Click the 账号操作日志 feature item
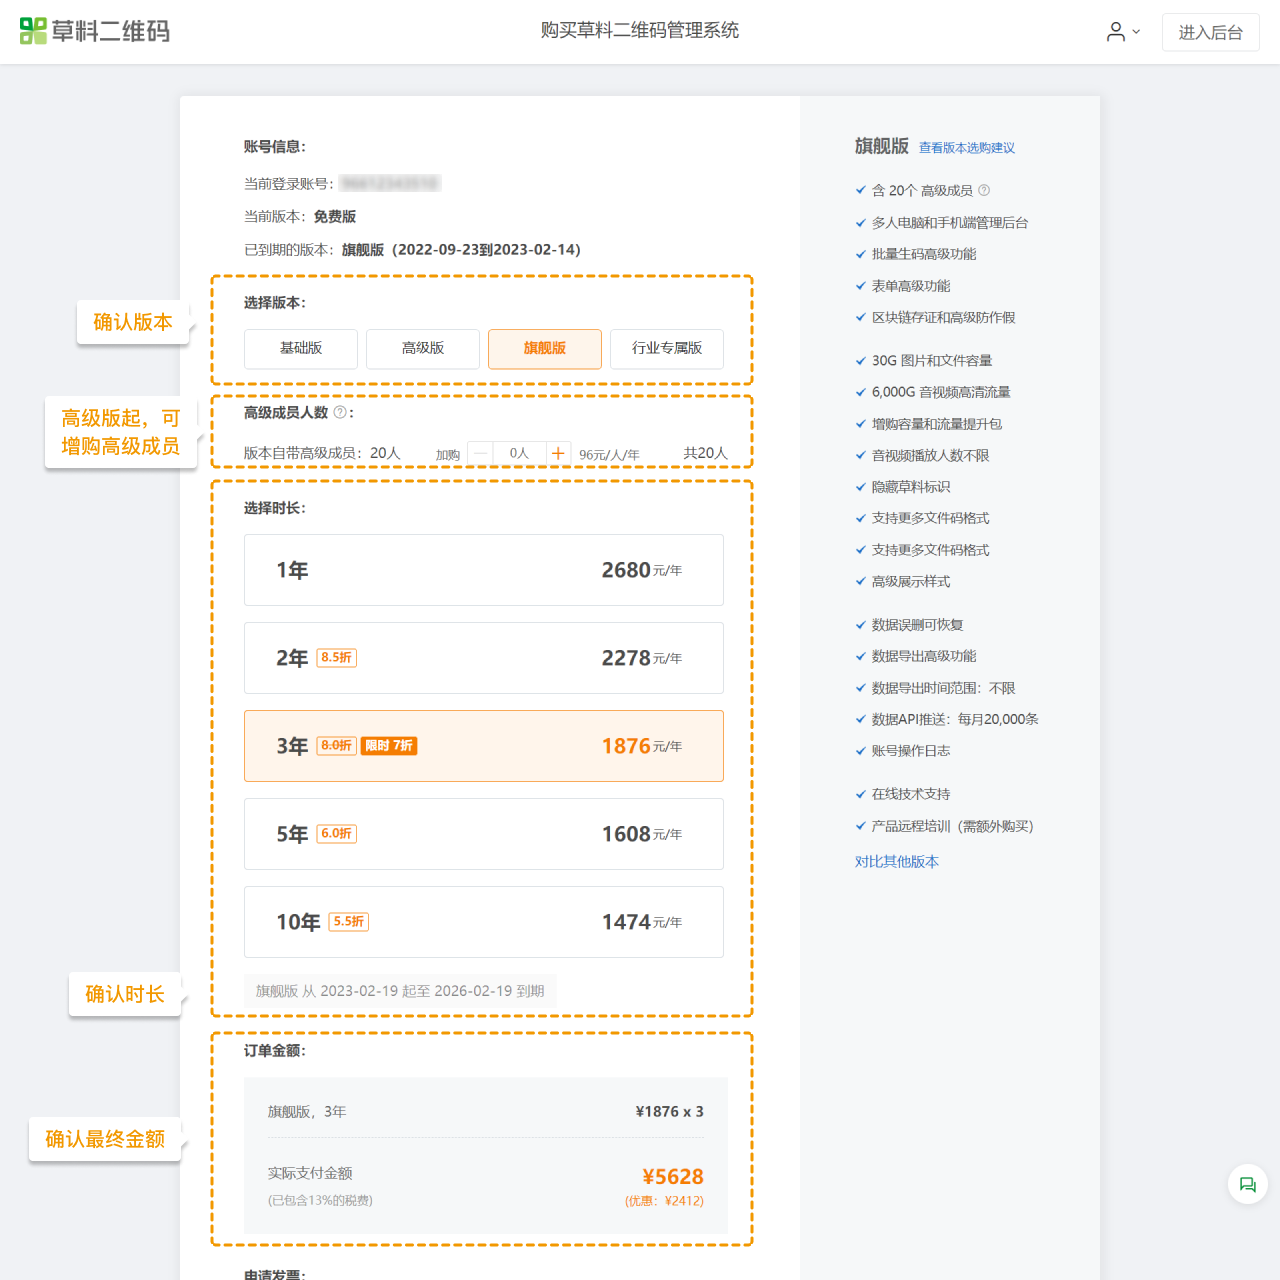1280x1280 pixels. [x=903, y=751]
